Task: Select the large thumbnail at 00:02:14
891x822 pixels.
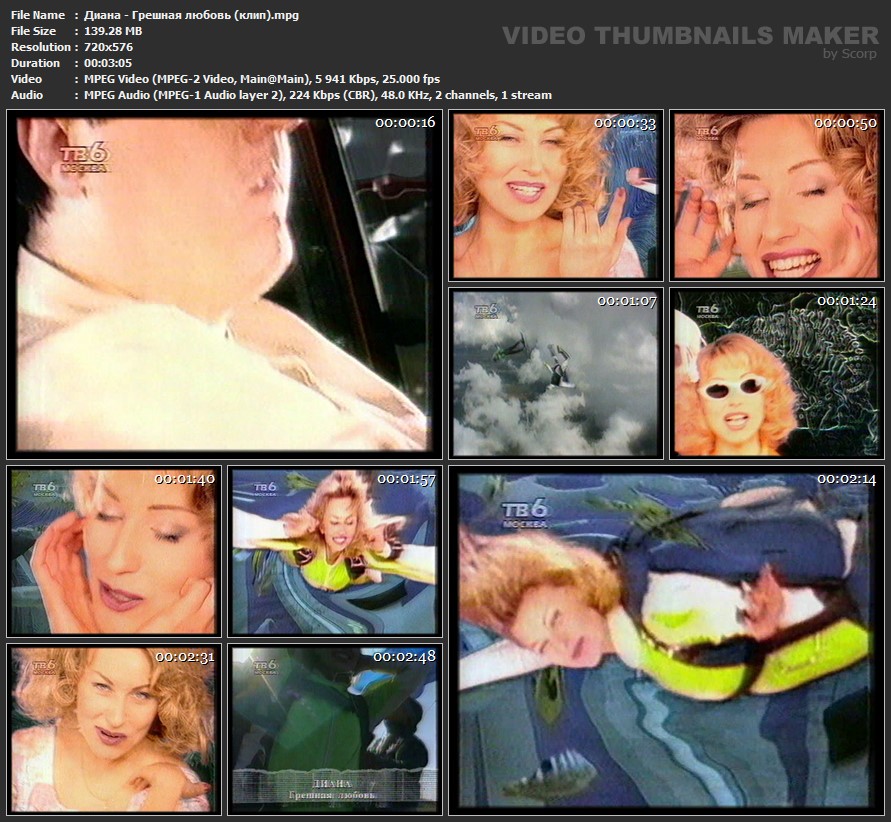Action: tap(664, 639)
